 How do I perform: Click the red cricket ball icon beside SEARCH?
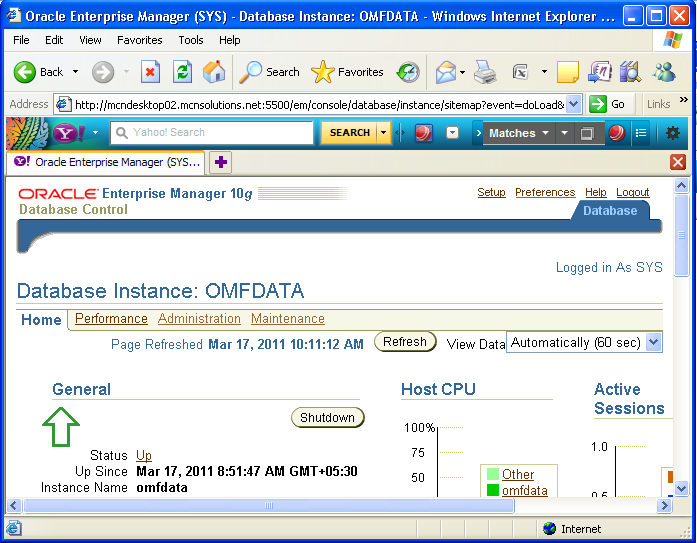[423, 133]
